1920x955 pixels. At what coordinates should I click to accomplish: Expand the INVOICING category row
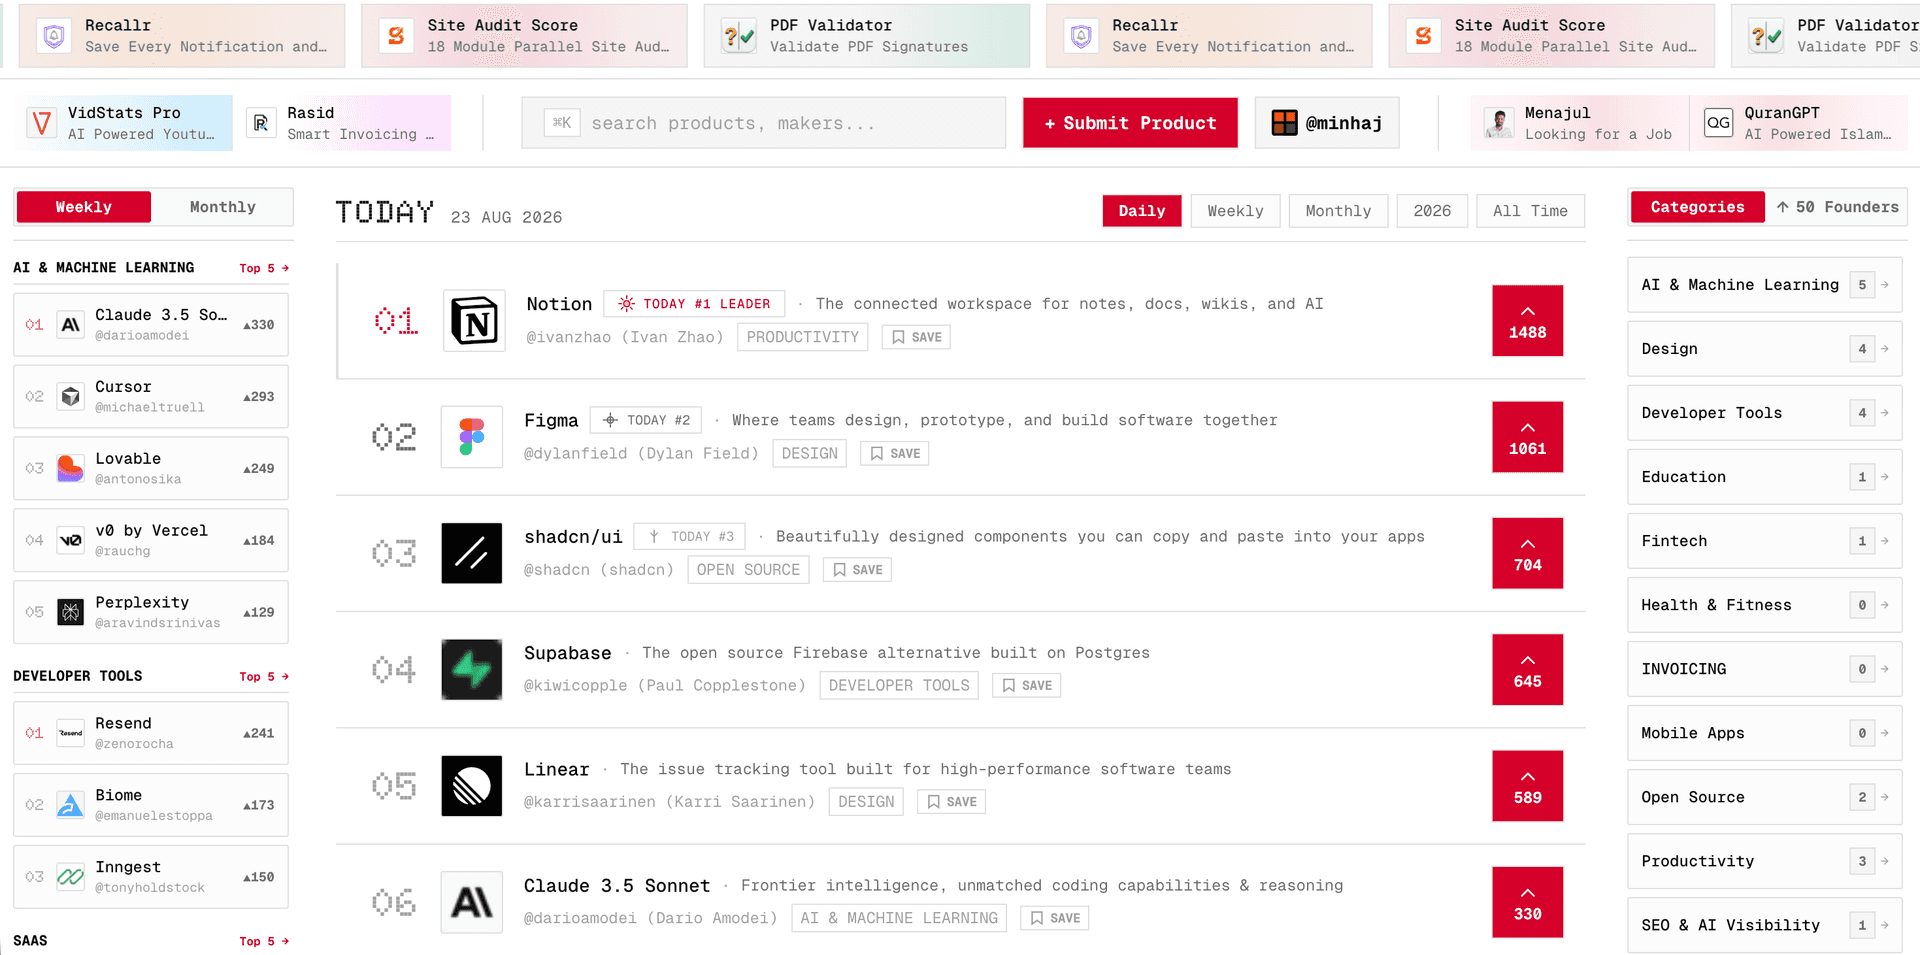1764,669
